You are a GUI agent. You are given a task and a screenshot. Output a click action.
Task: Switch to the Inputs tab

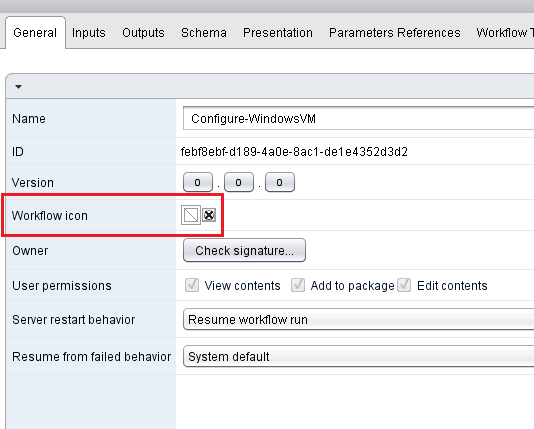pos(89,33)
